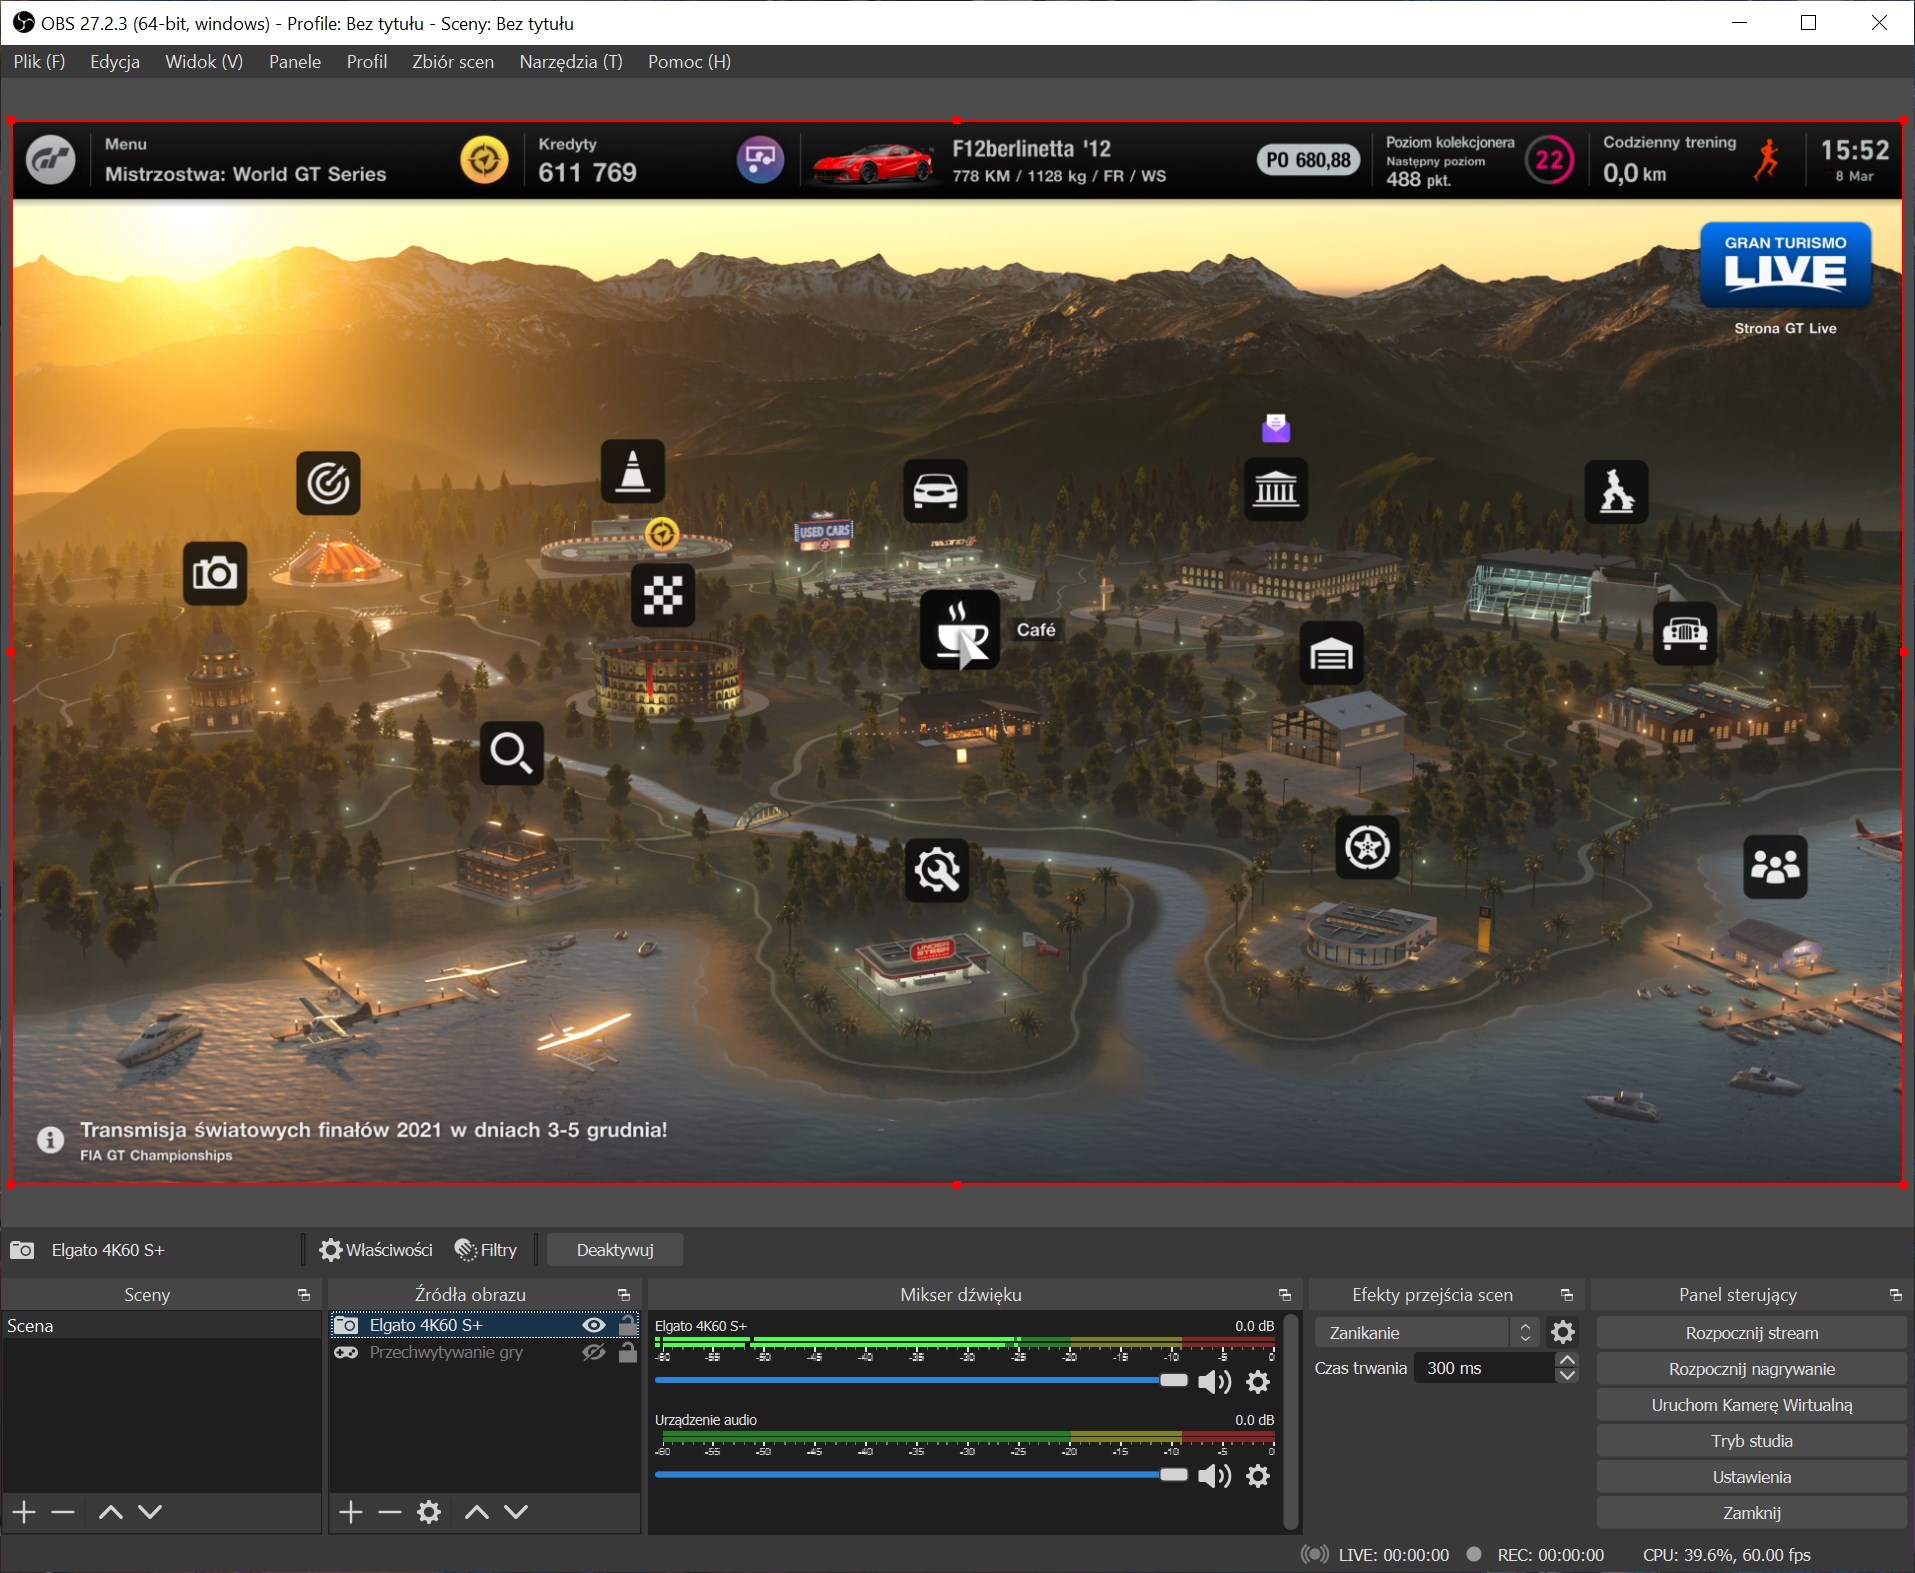Screen dimensions: 1915x1573
Task: Open transition properties gear next to Zanikanie
Action: click(1562, 1332)
